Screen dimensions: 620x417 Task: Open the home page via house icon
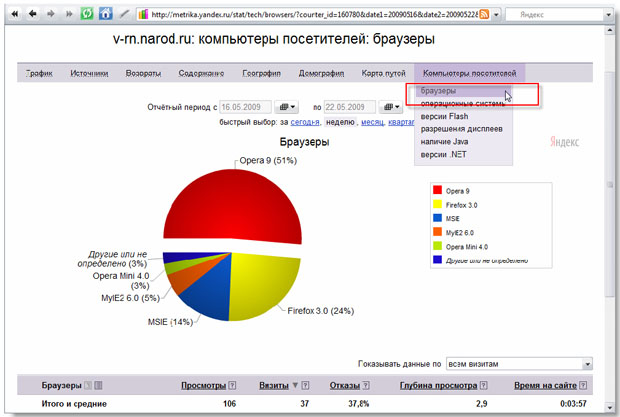tap(105, 14)
